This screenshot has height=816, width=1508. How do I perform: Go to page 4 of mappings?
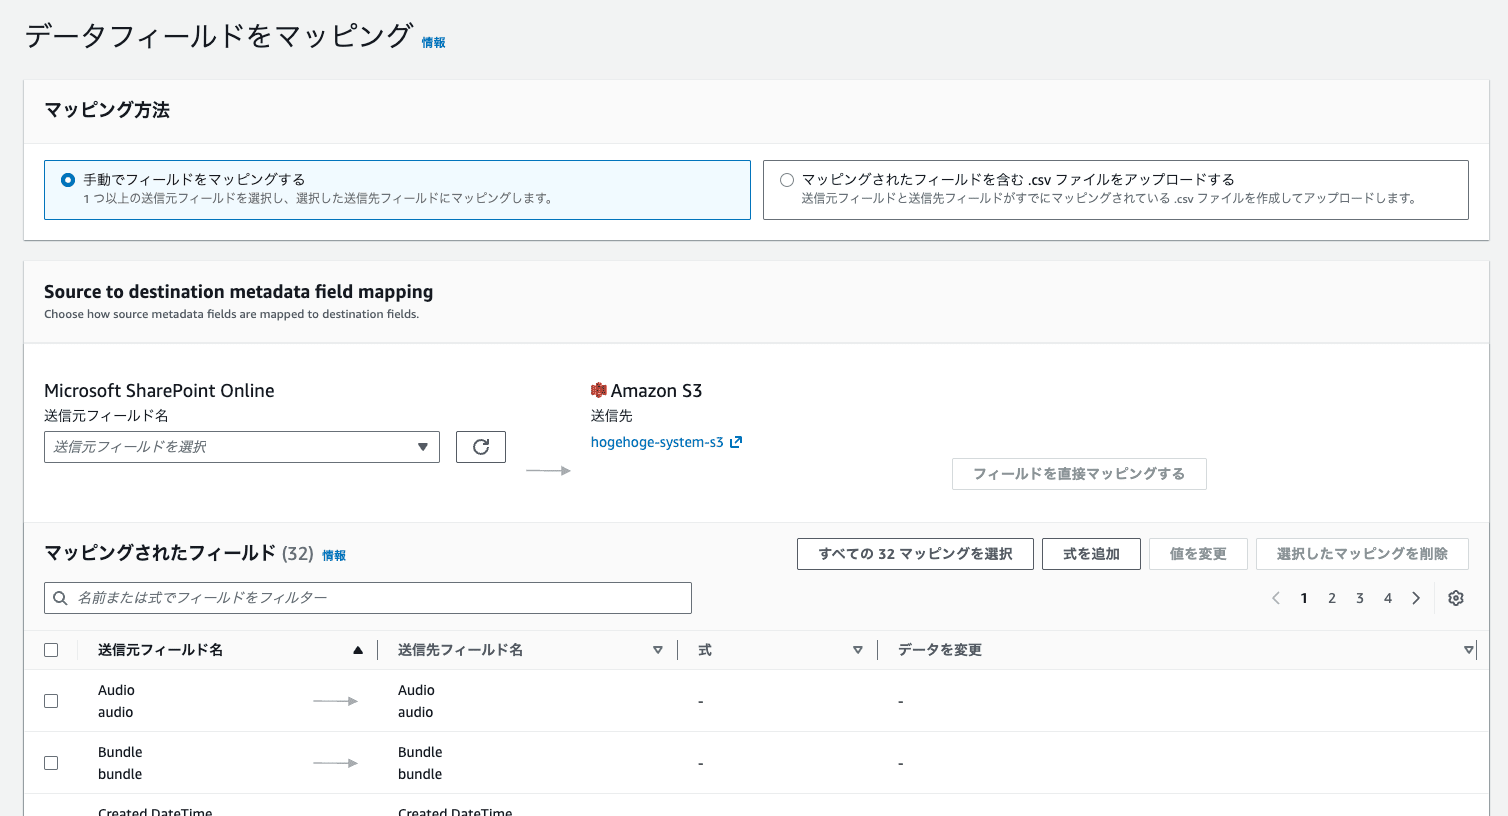click(1388, 598)
